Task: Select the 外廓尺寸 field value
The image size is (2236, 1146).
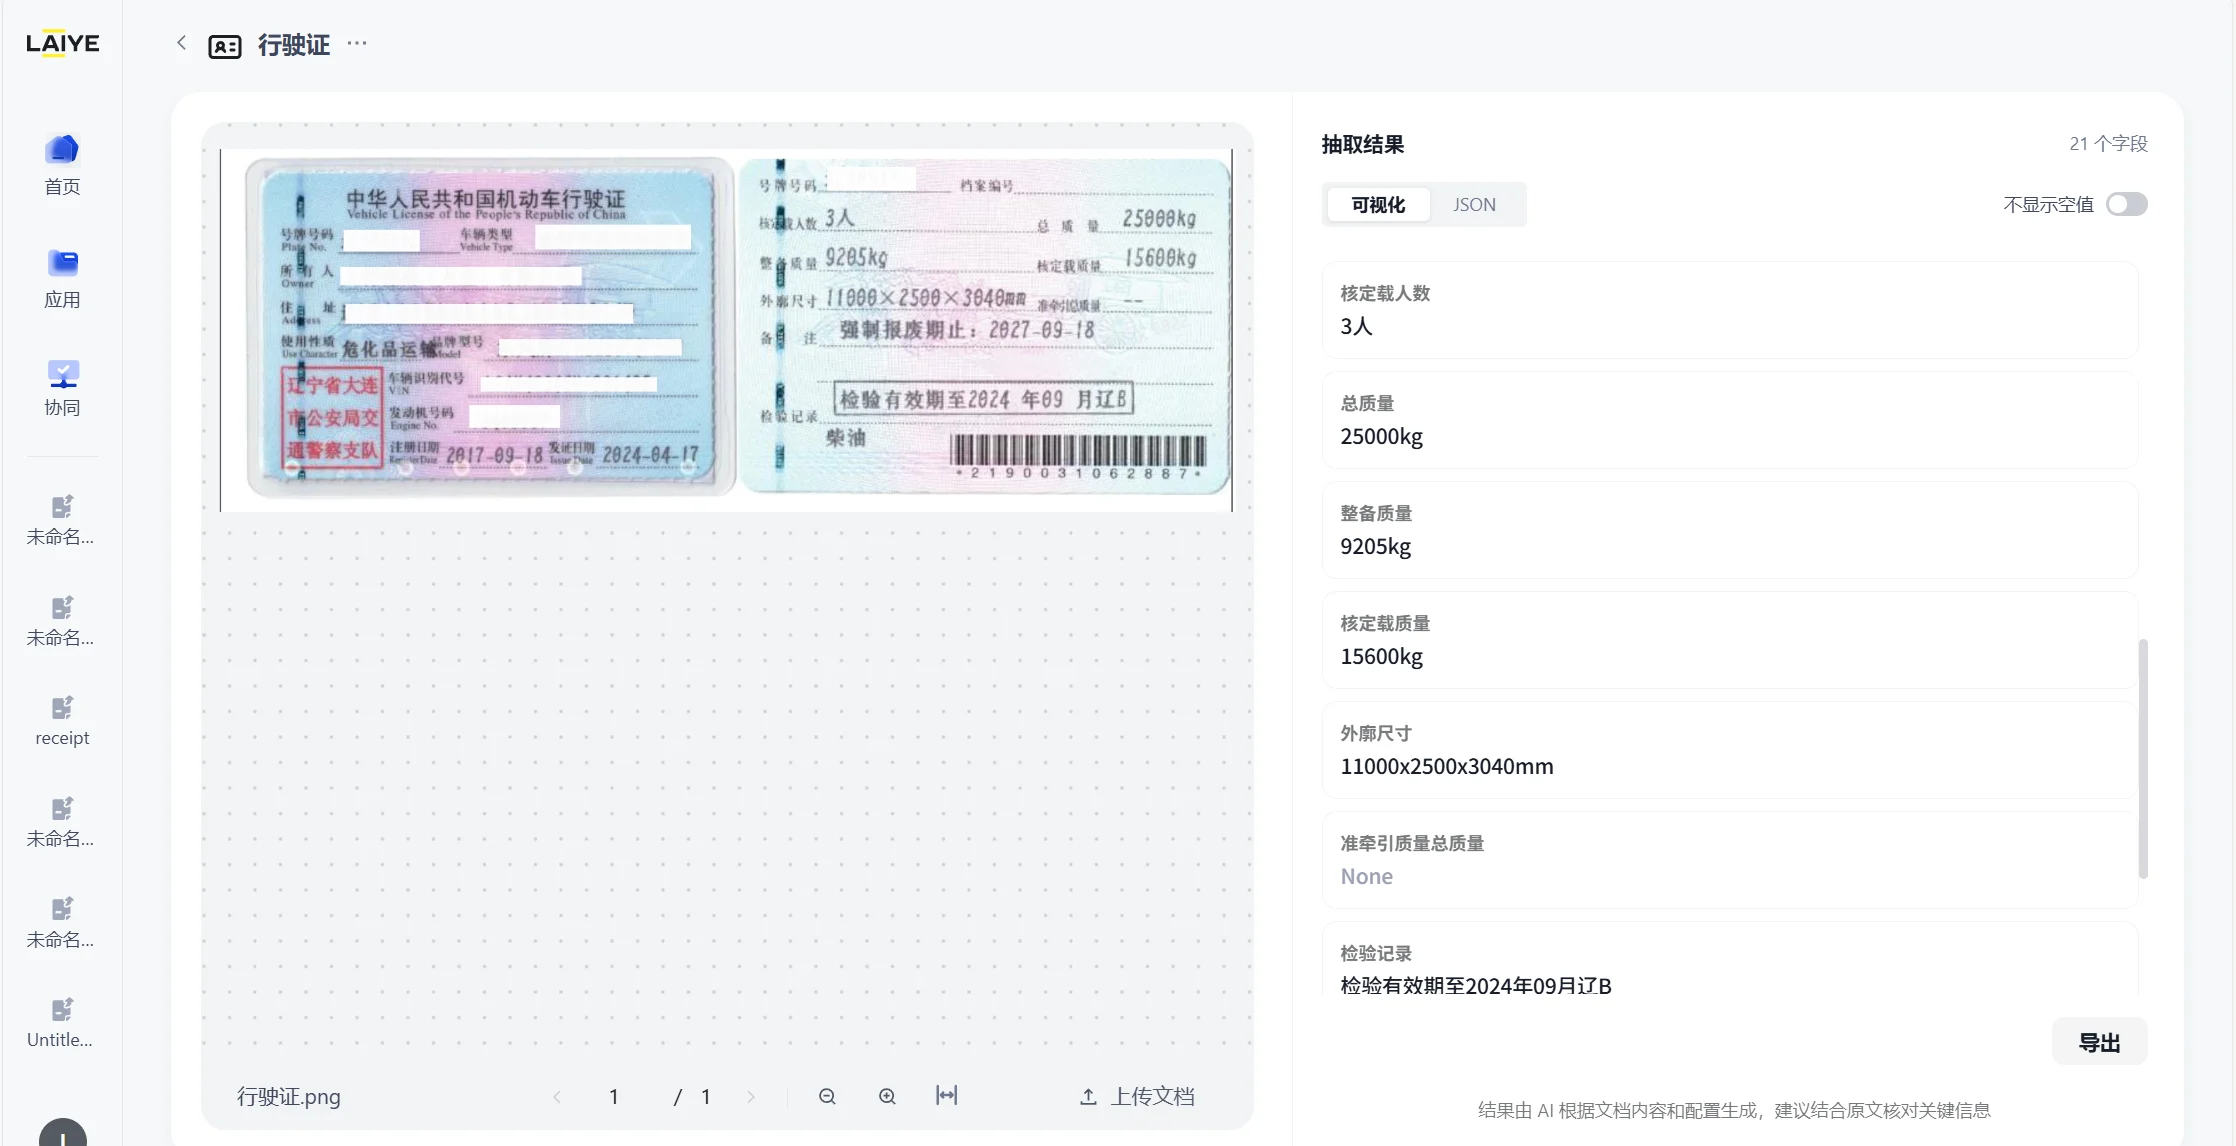Action: 1446,767
